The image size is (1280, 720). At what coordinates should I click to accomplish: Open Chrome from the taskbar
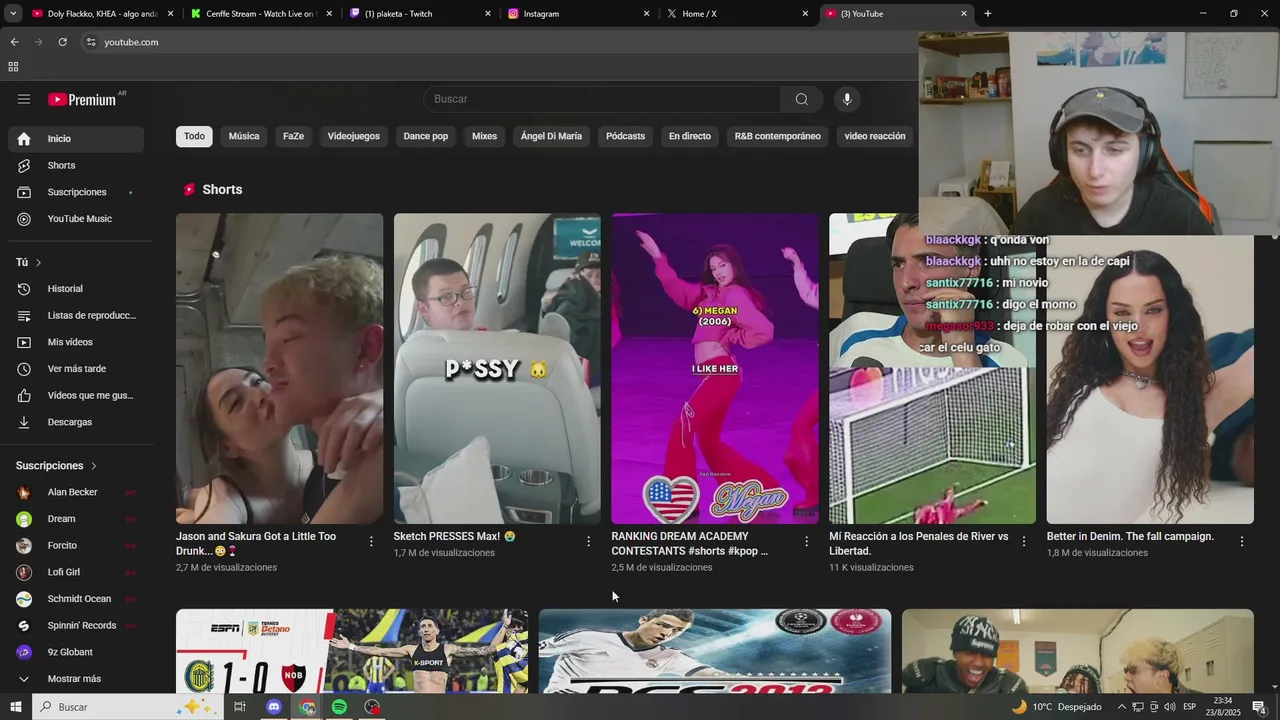click(307, 707)
